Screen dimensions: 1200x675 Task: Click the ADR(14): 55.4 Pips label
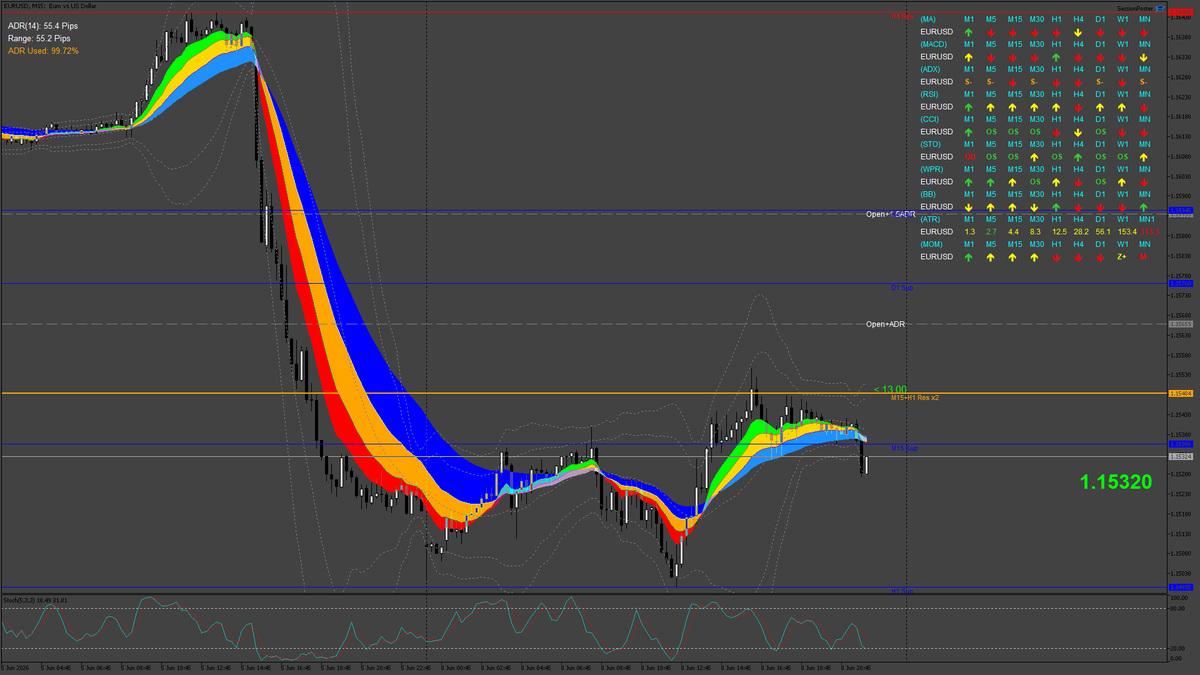point(43,25)
